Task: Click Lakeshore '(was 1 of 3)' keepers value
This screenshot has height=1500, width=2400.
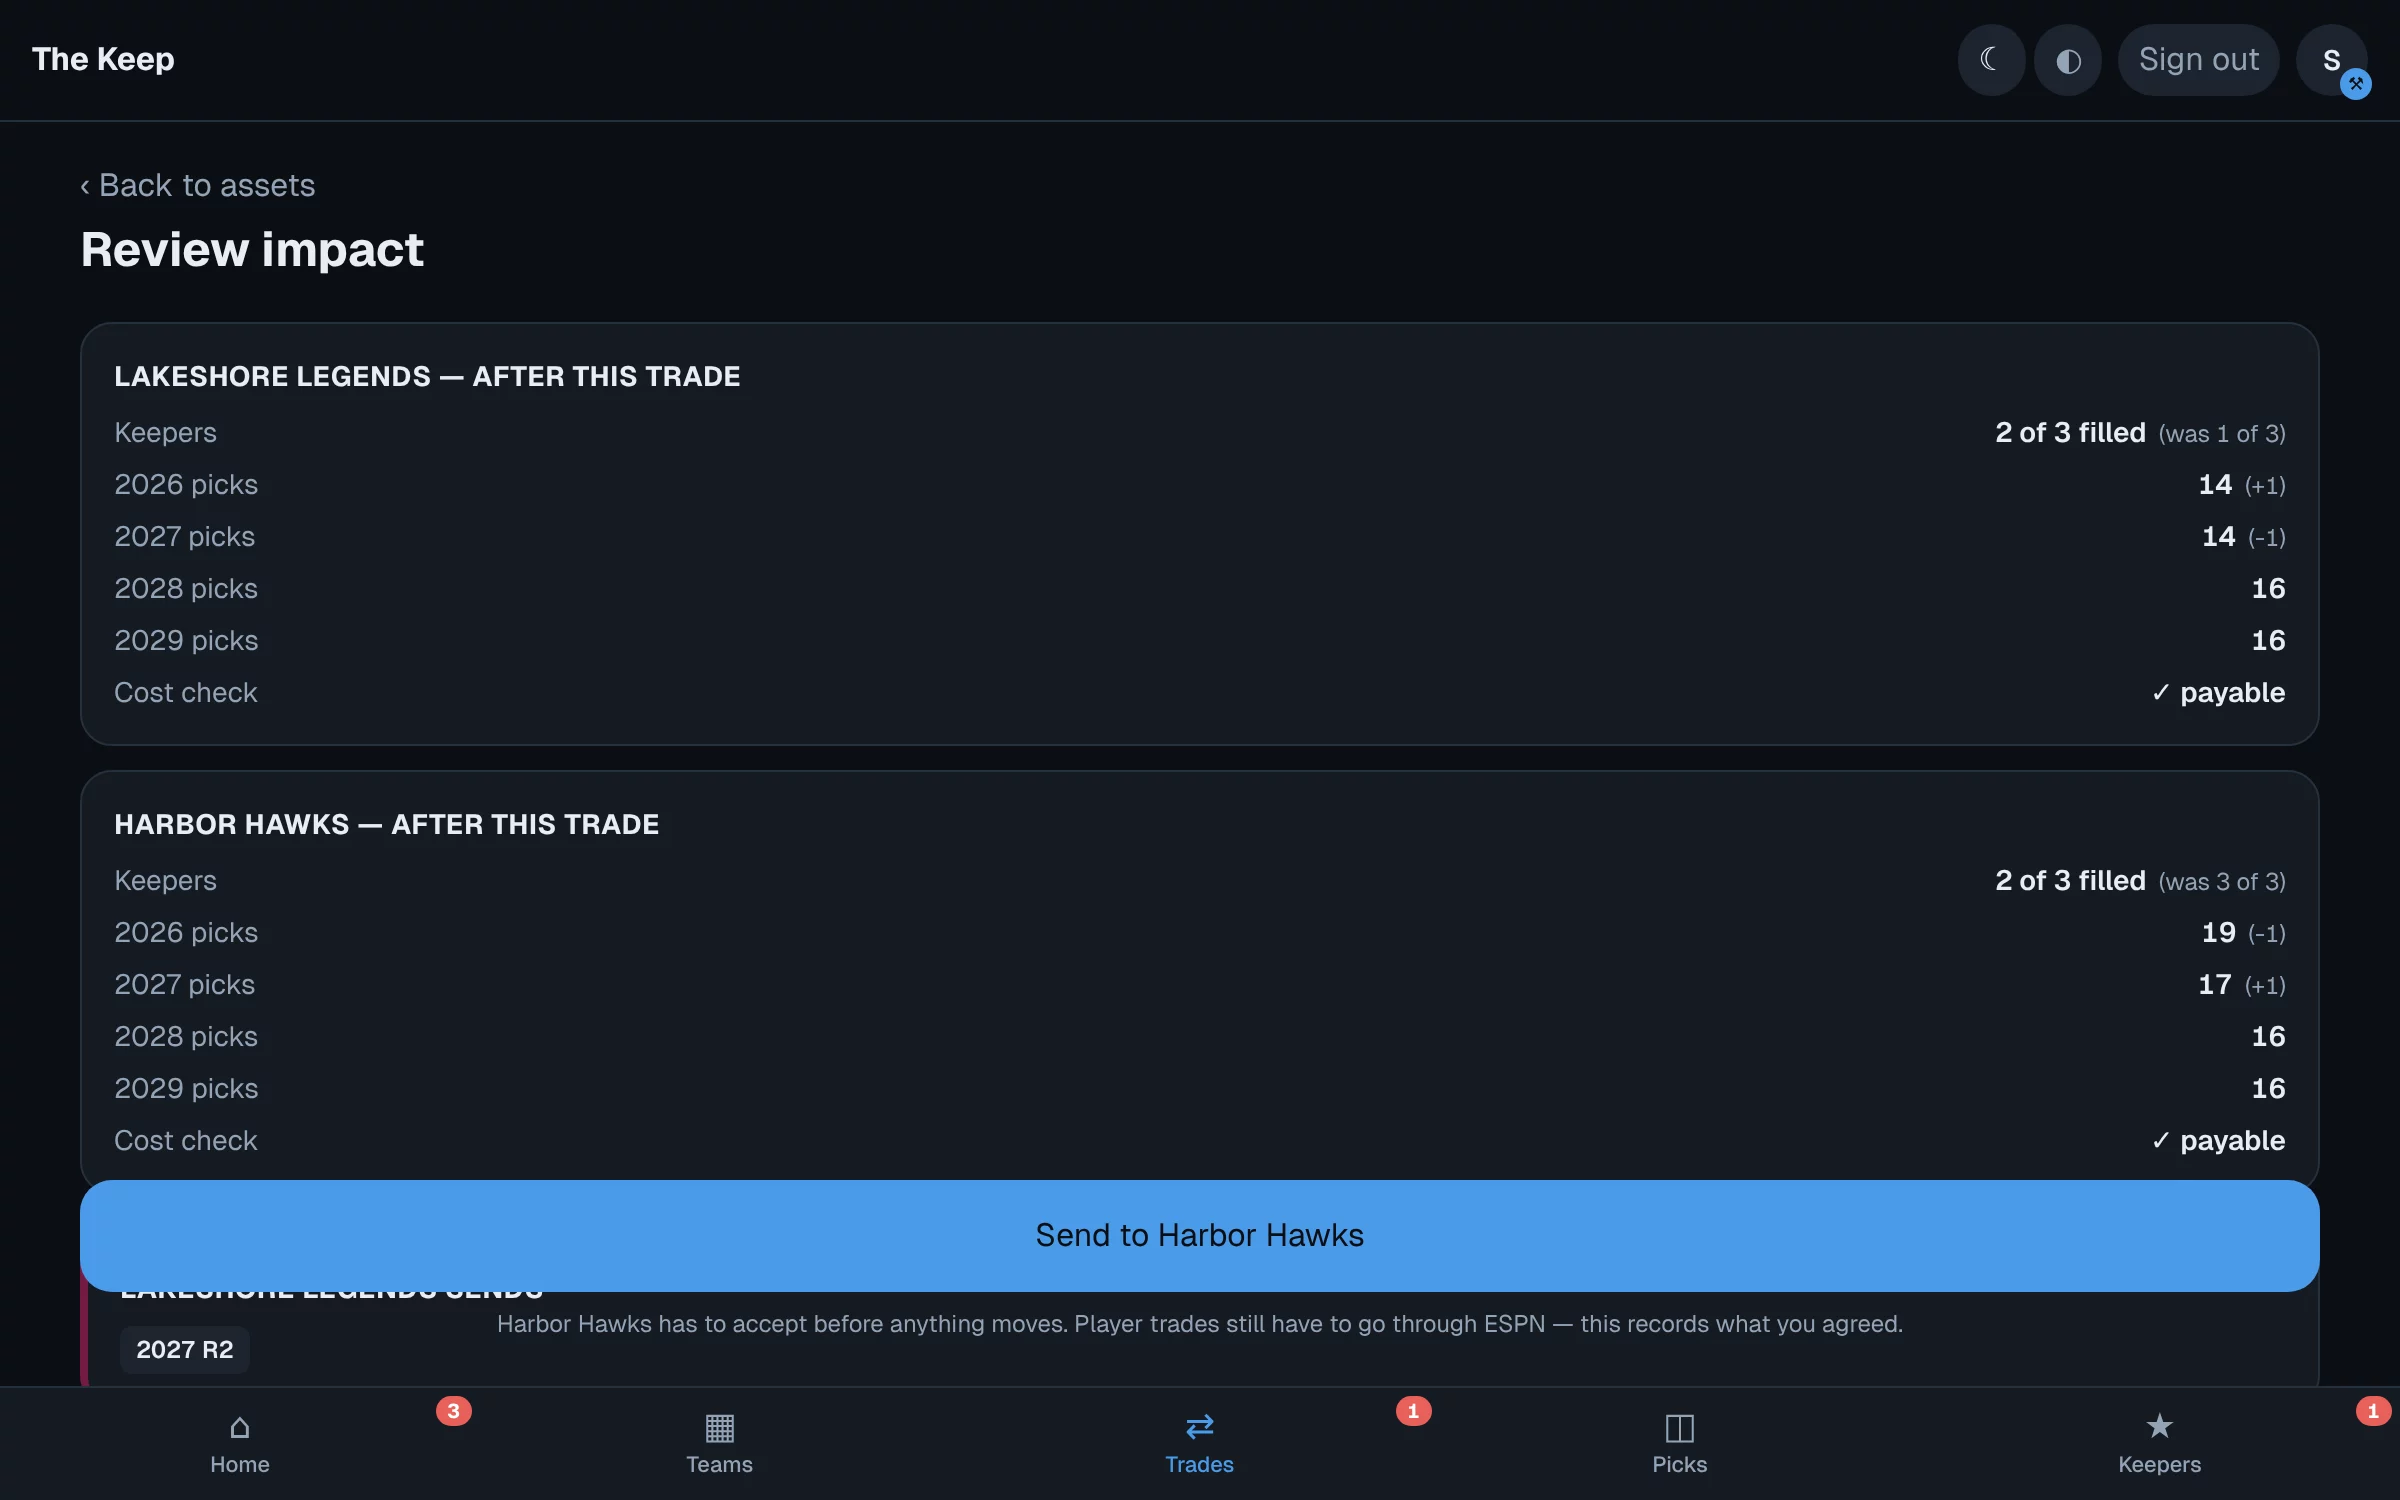Action: click(2221, 434)
